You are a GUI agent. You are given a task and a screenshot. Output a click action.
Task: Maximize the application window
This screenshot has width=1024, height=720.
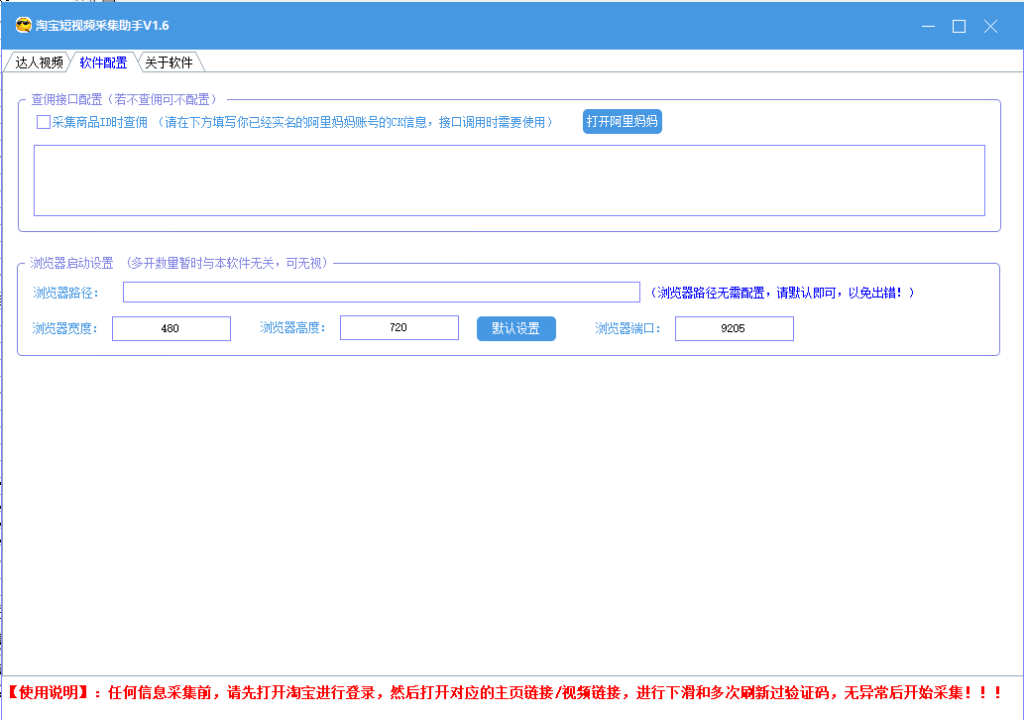pos(959,26)
